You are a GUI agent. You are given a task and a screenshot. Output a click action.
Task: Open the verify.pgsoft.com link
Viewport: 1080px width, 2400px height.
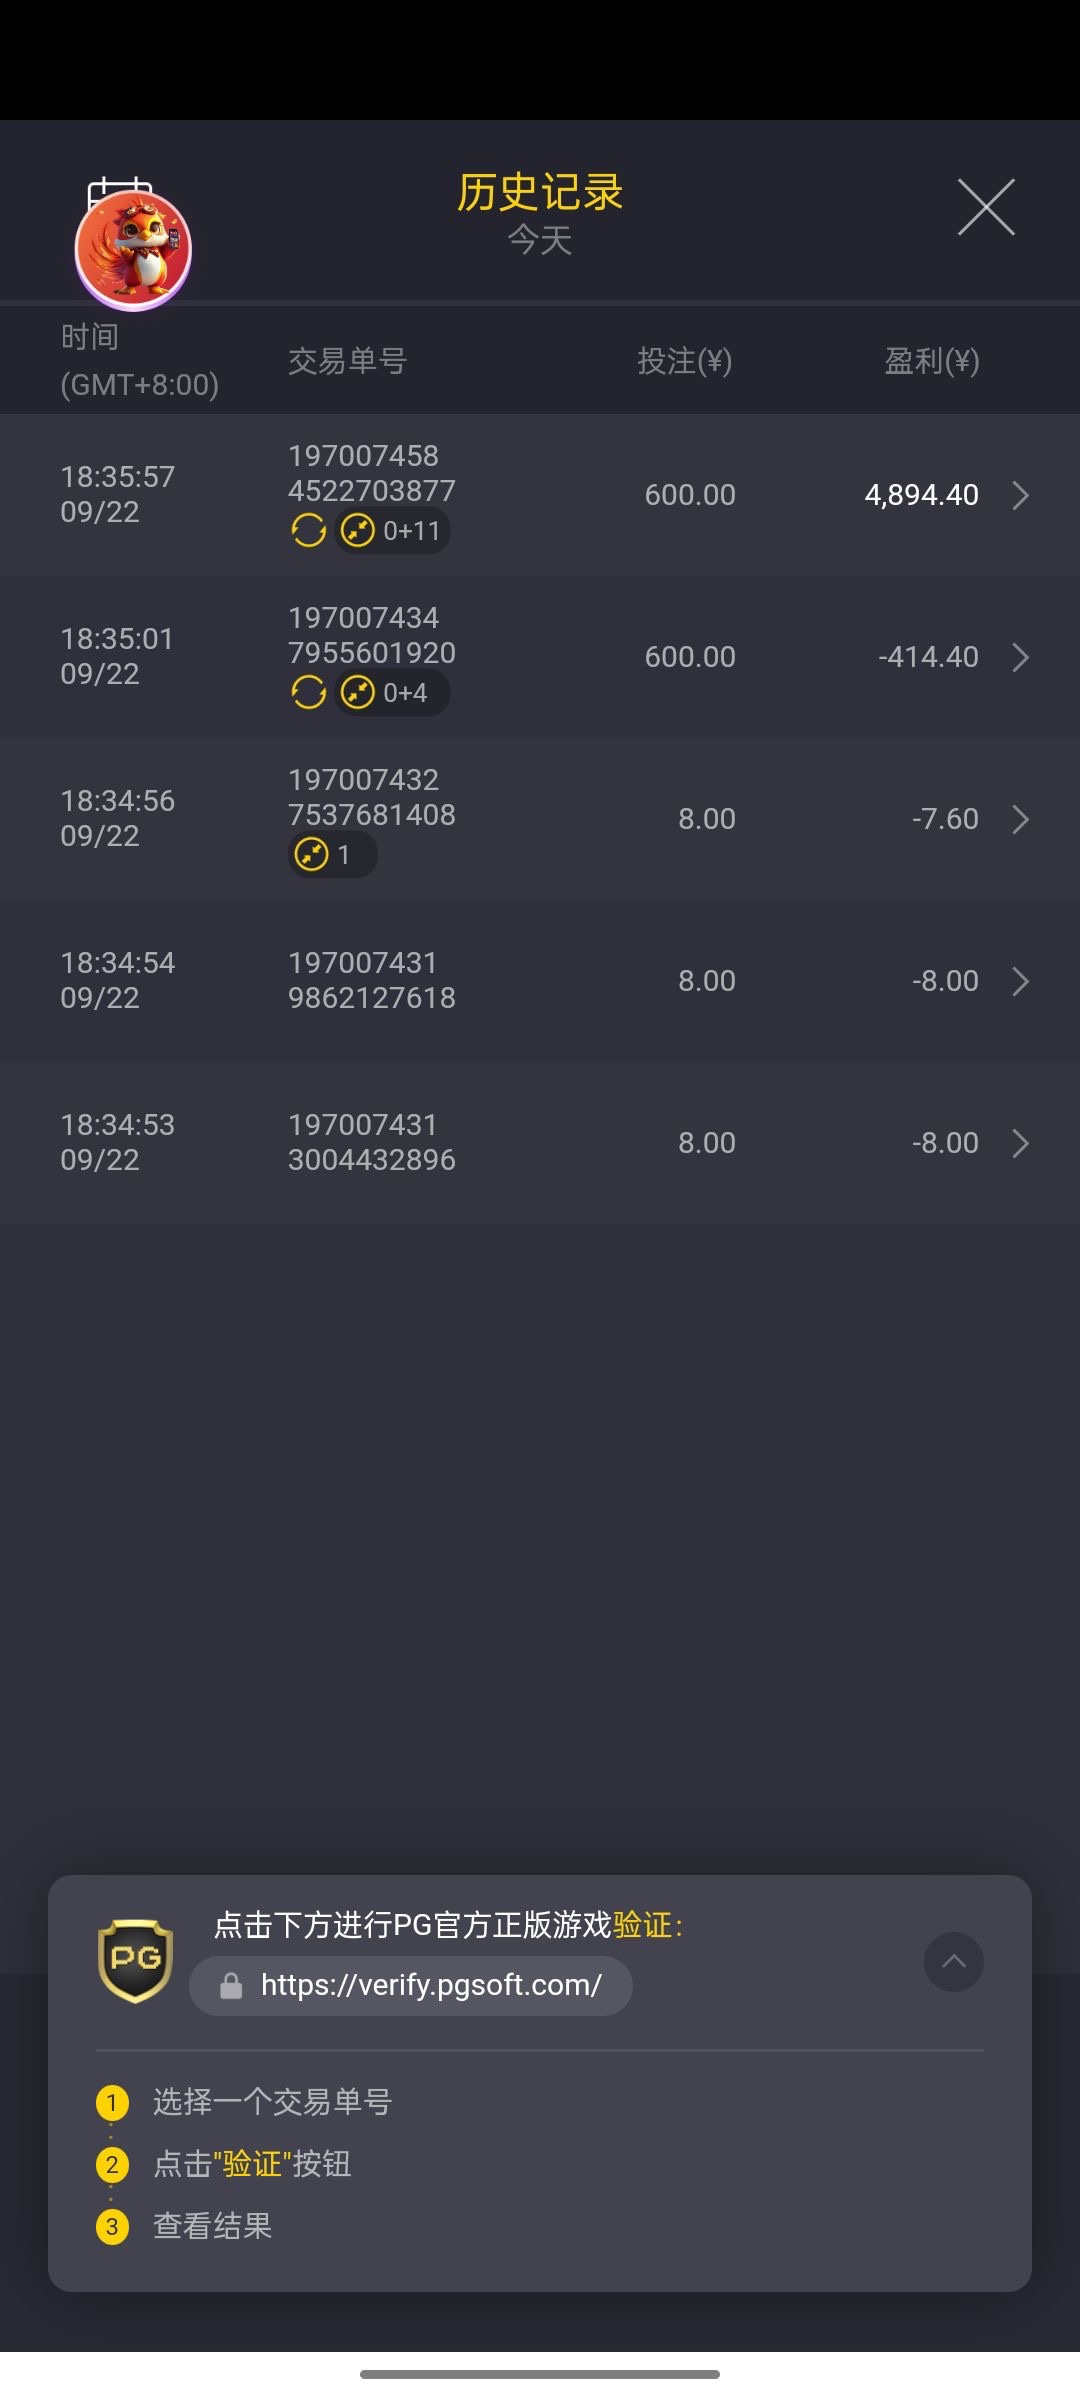[430, 1985]
